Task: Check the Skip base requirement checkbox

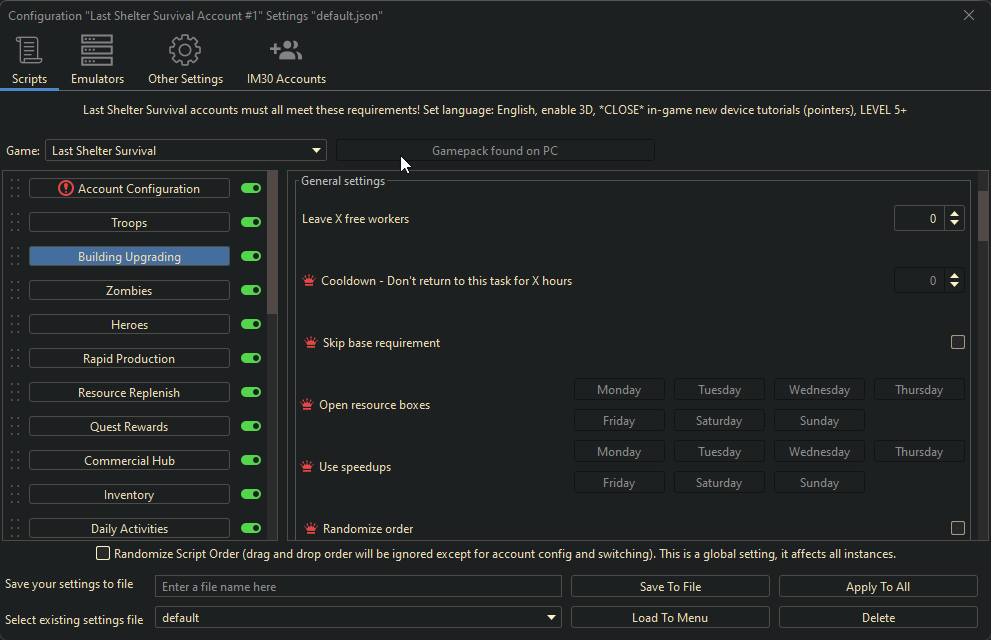Action: (957, 342)
